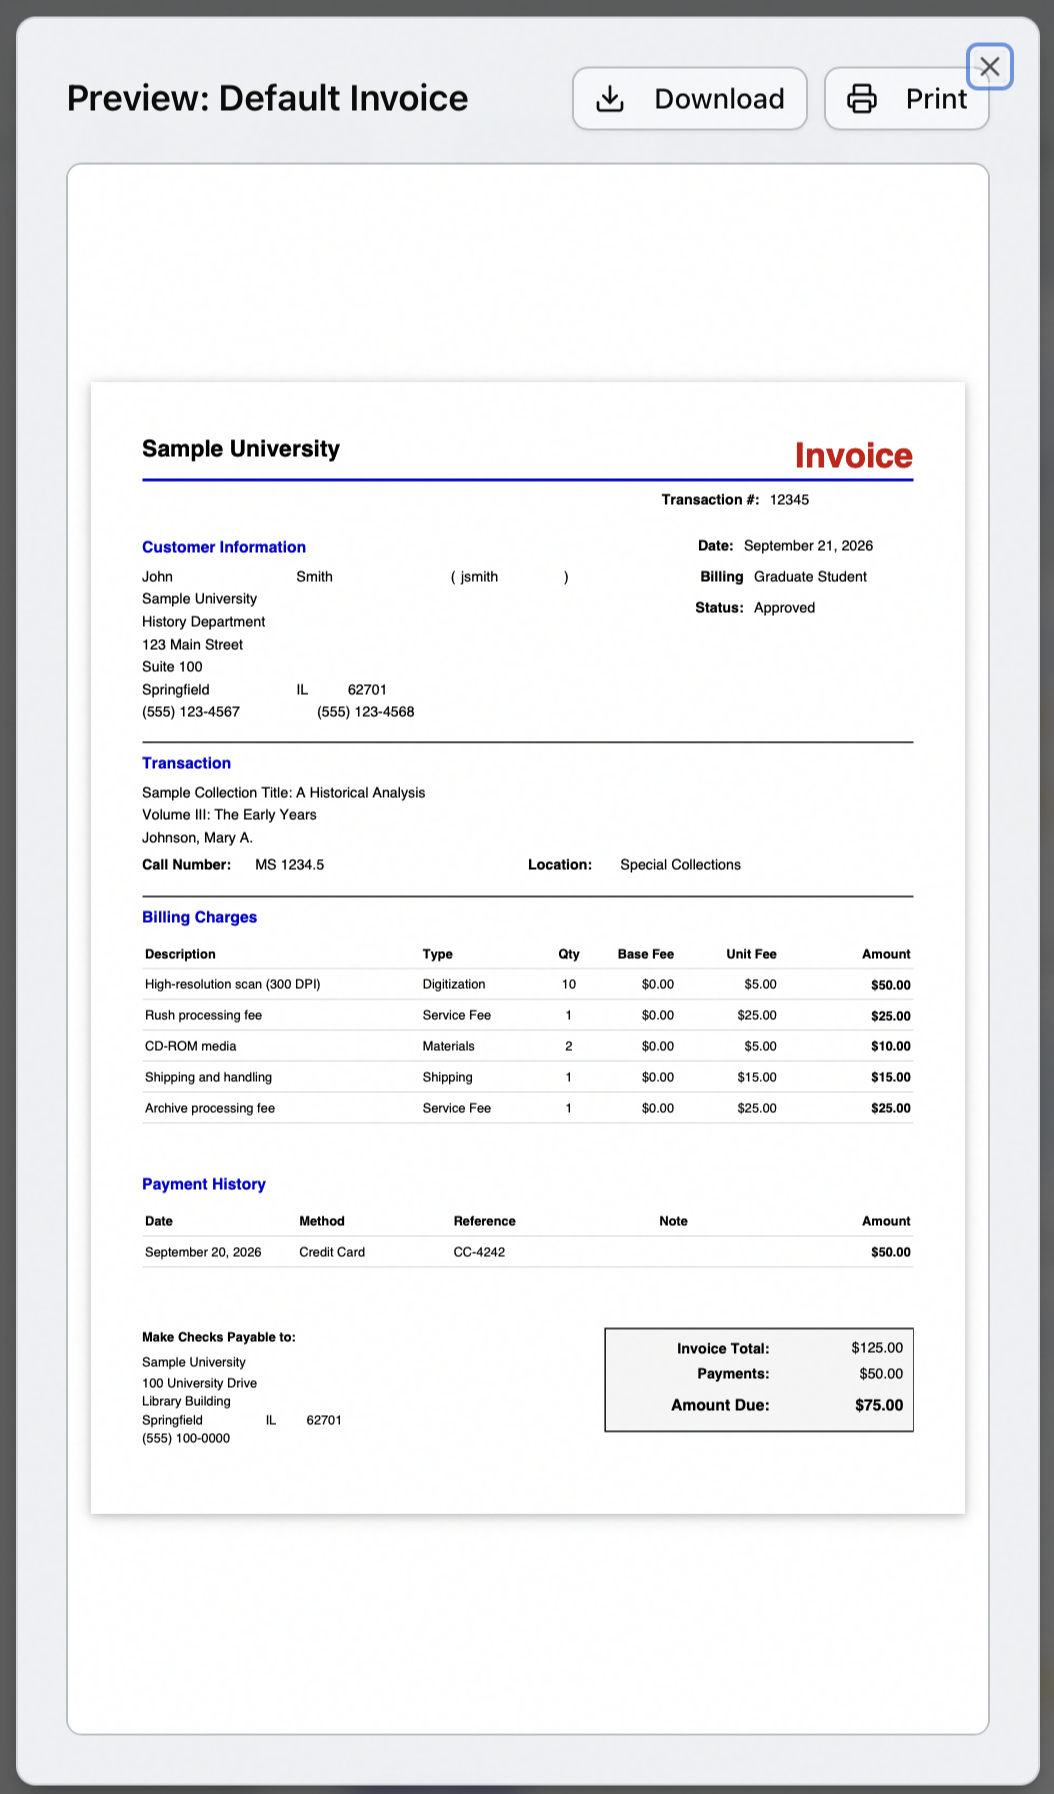Click the 'Transaction' section heading
This screenshot has width=1054, height=1794.
tap(186, 763)
